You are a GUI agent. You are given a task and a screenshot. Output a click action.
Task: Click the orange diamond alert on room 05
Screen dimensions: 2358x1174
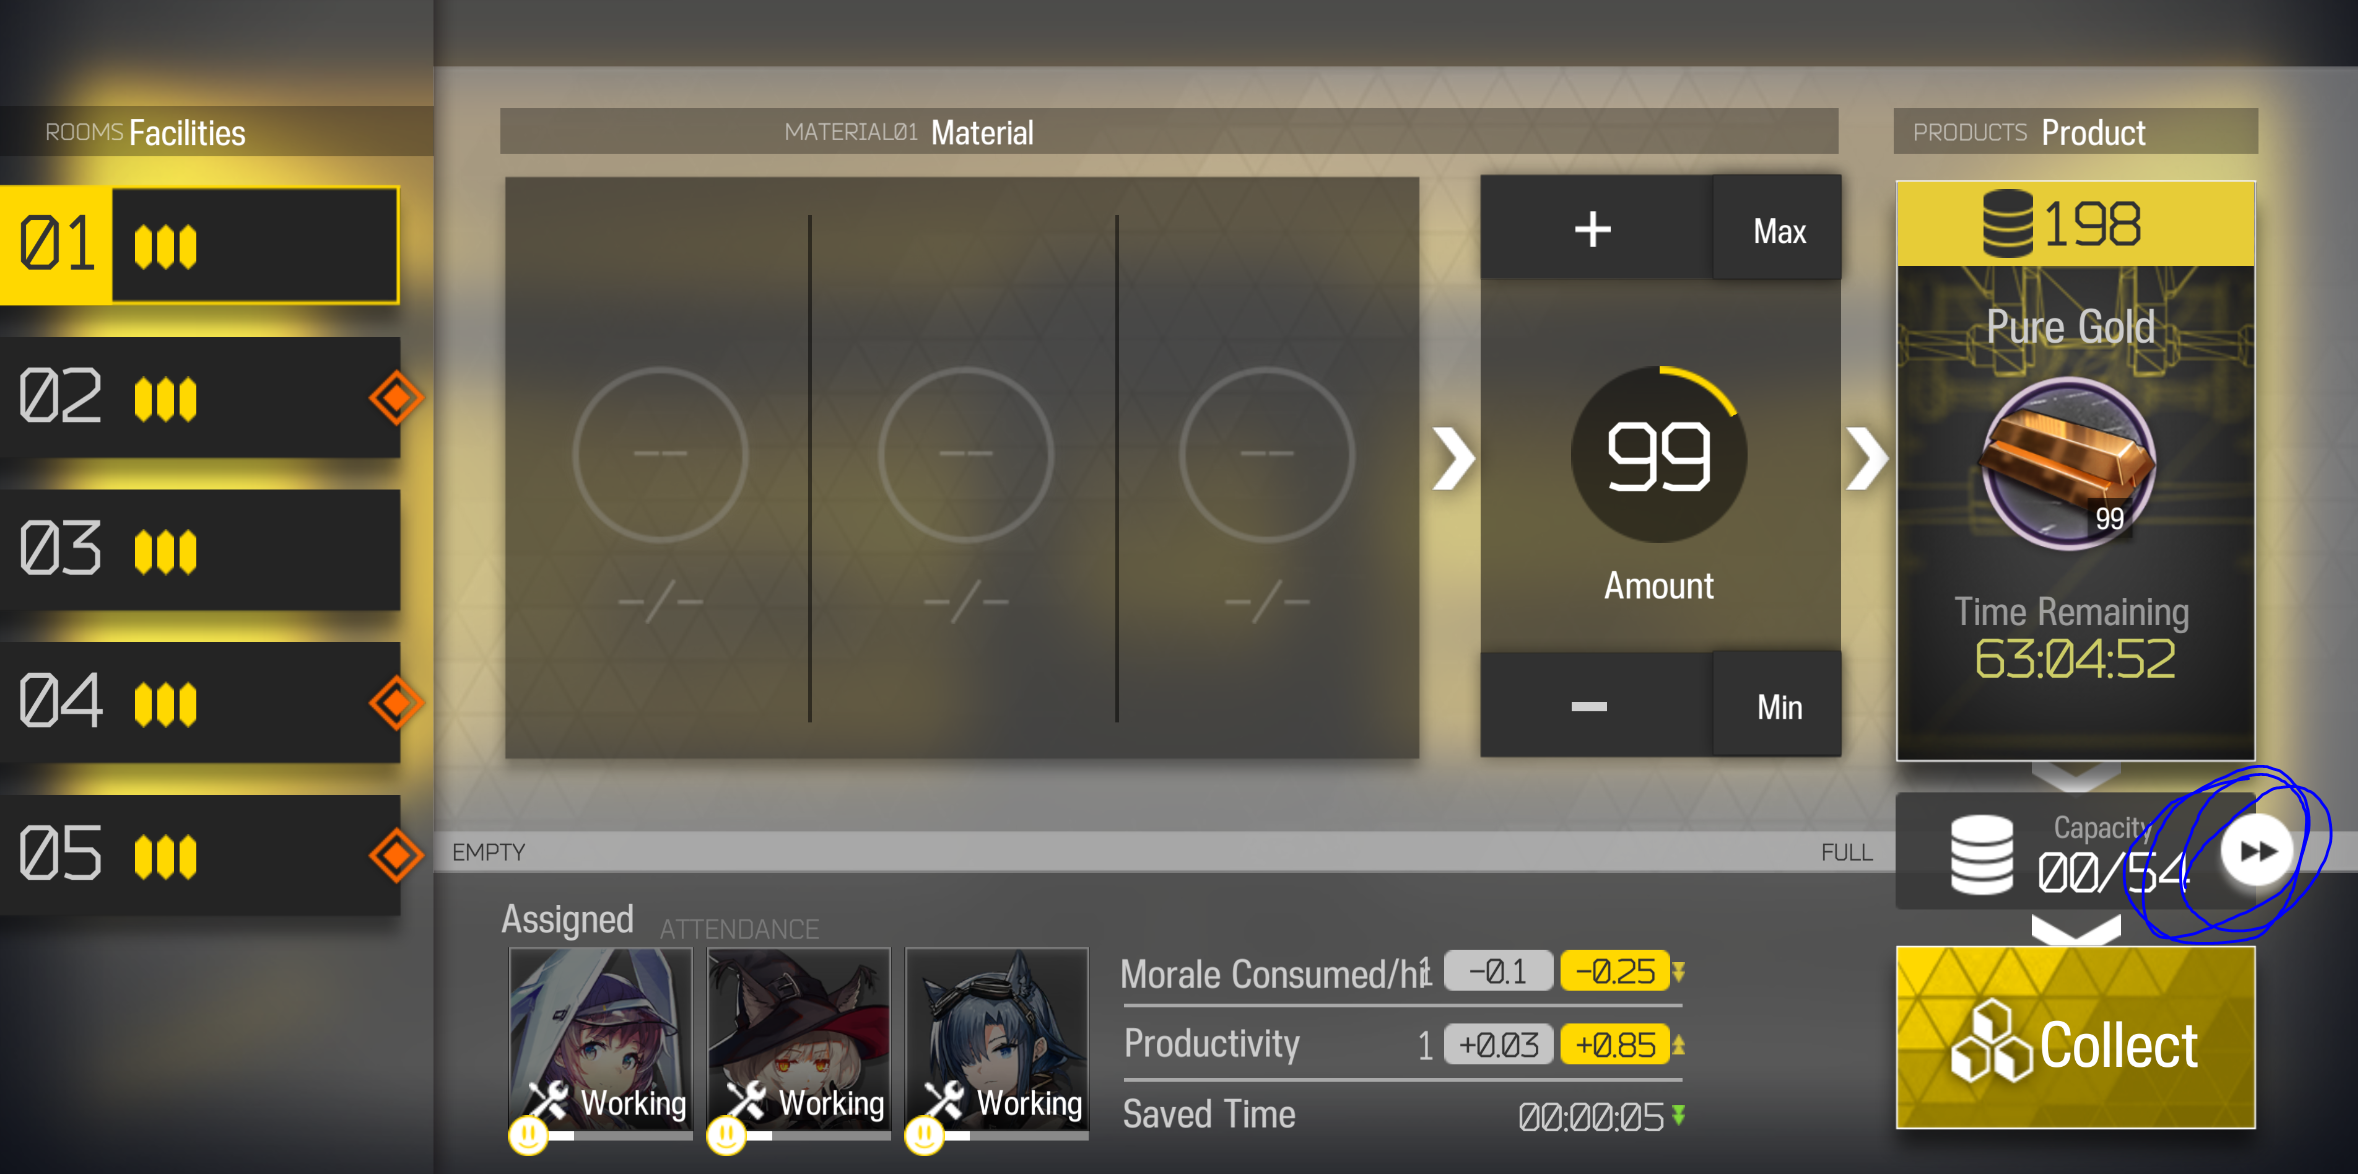[396, 855]
